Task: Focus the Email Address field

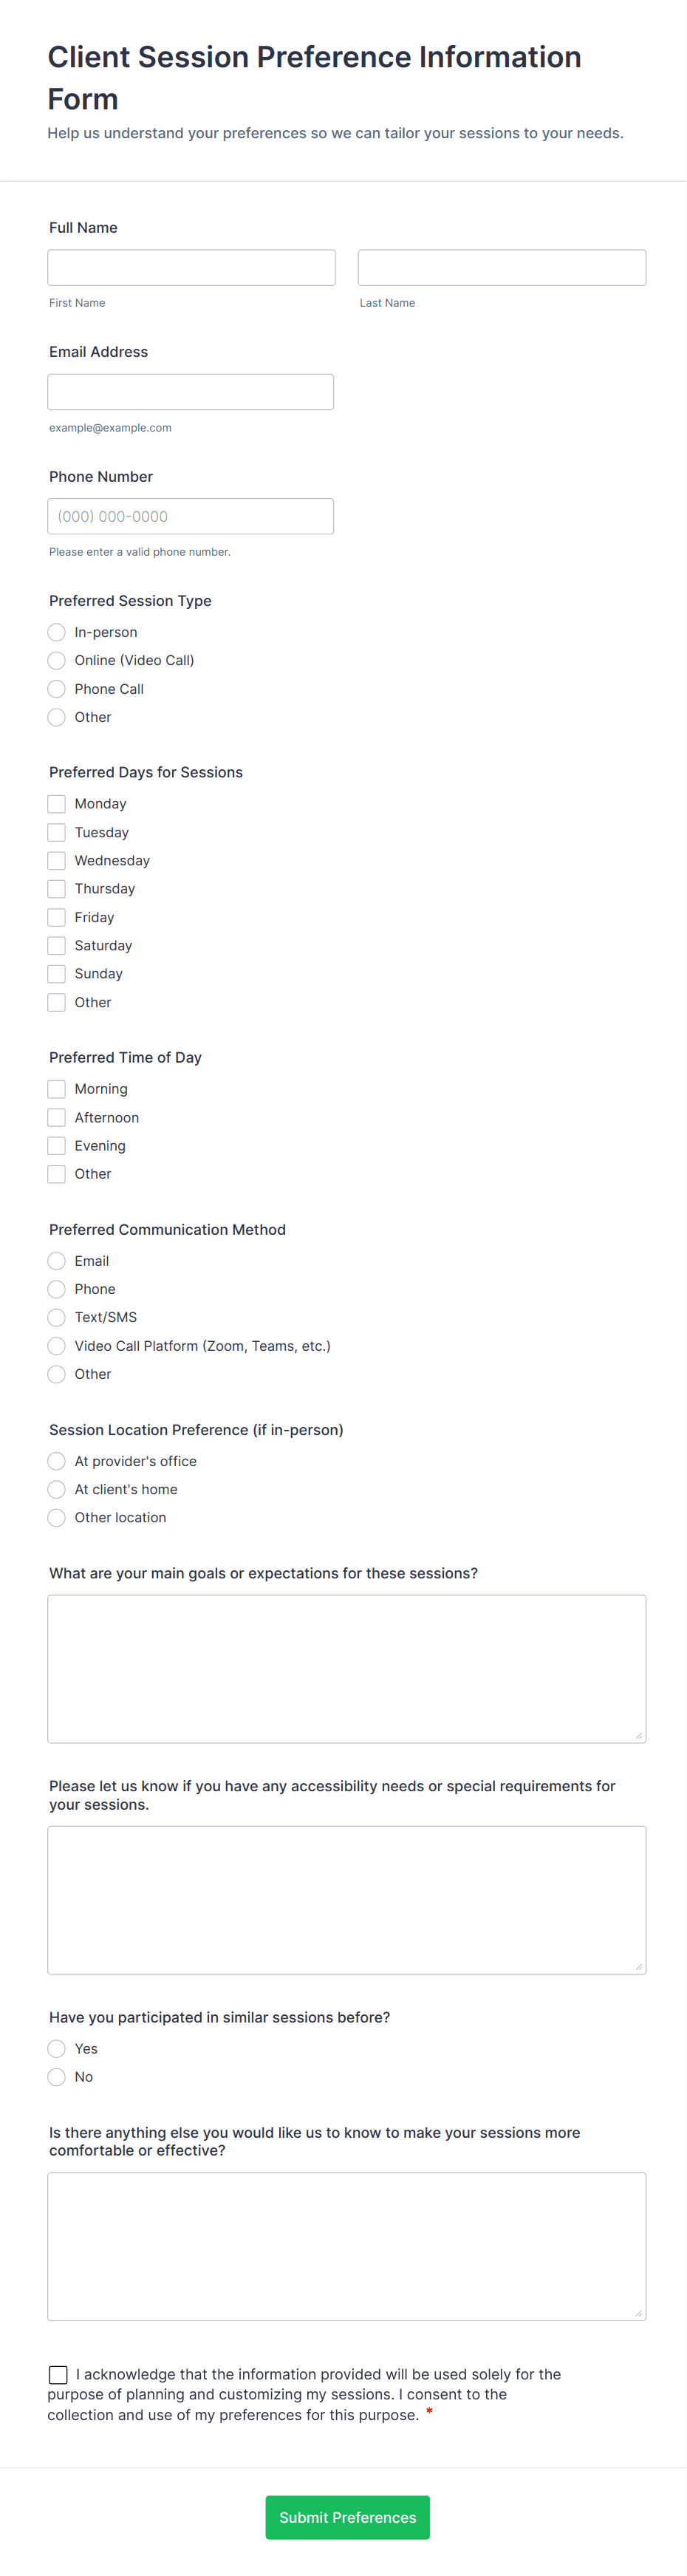Action: (190, 392)
